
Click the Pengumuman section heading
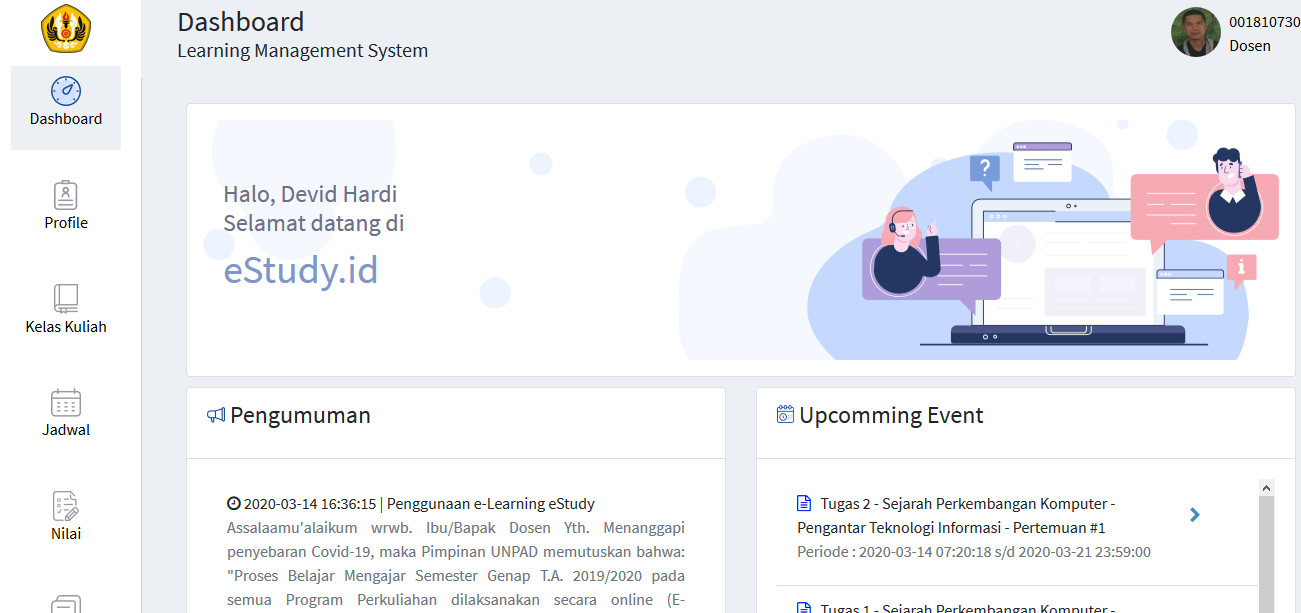[301, 415]
